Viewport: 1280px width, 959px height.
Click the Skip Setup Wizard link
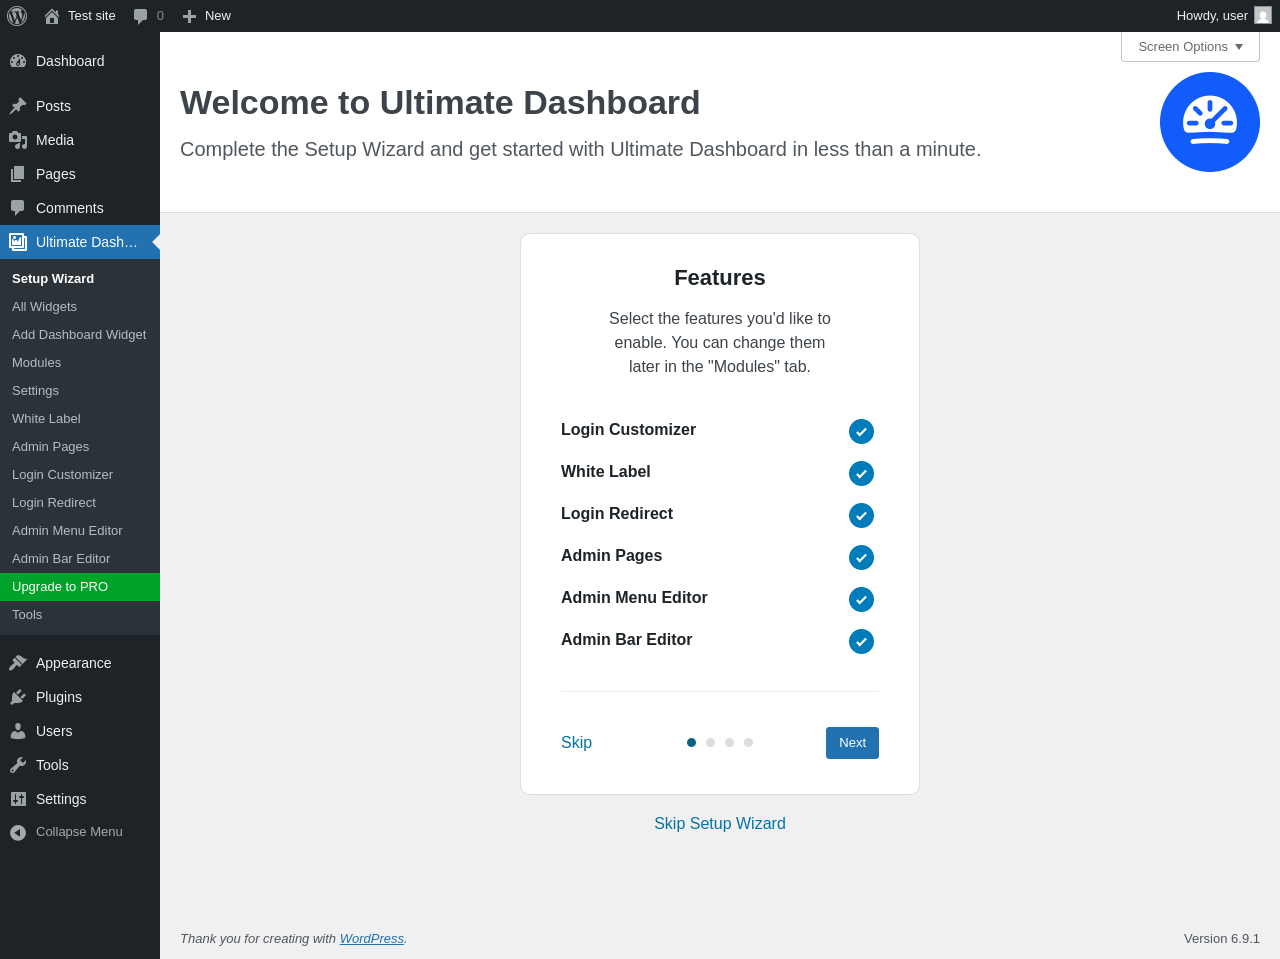click(720, 824)
